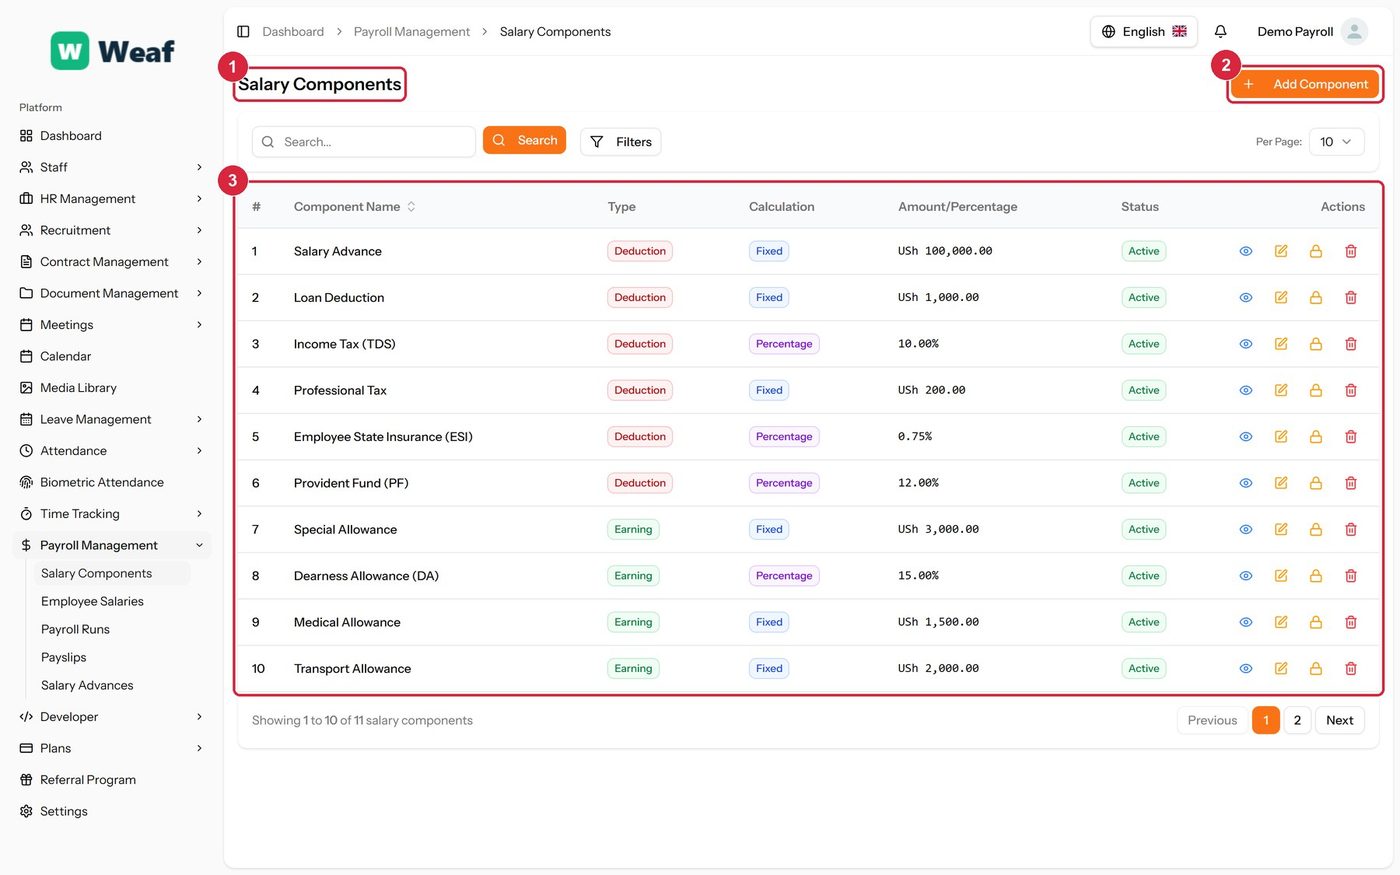Screen dimensions: 1400x875
Task: Expand the Document Management menu
Action: coord(112,293)
